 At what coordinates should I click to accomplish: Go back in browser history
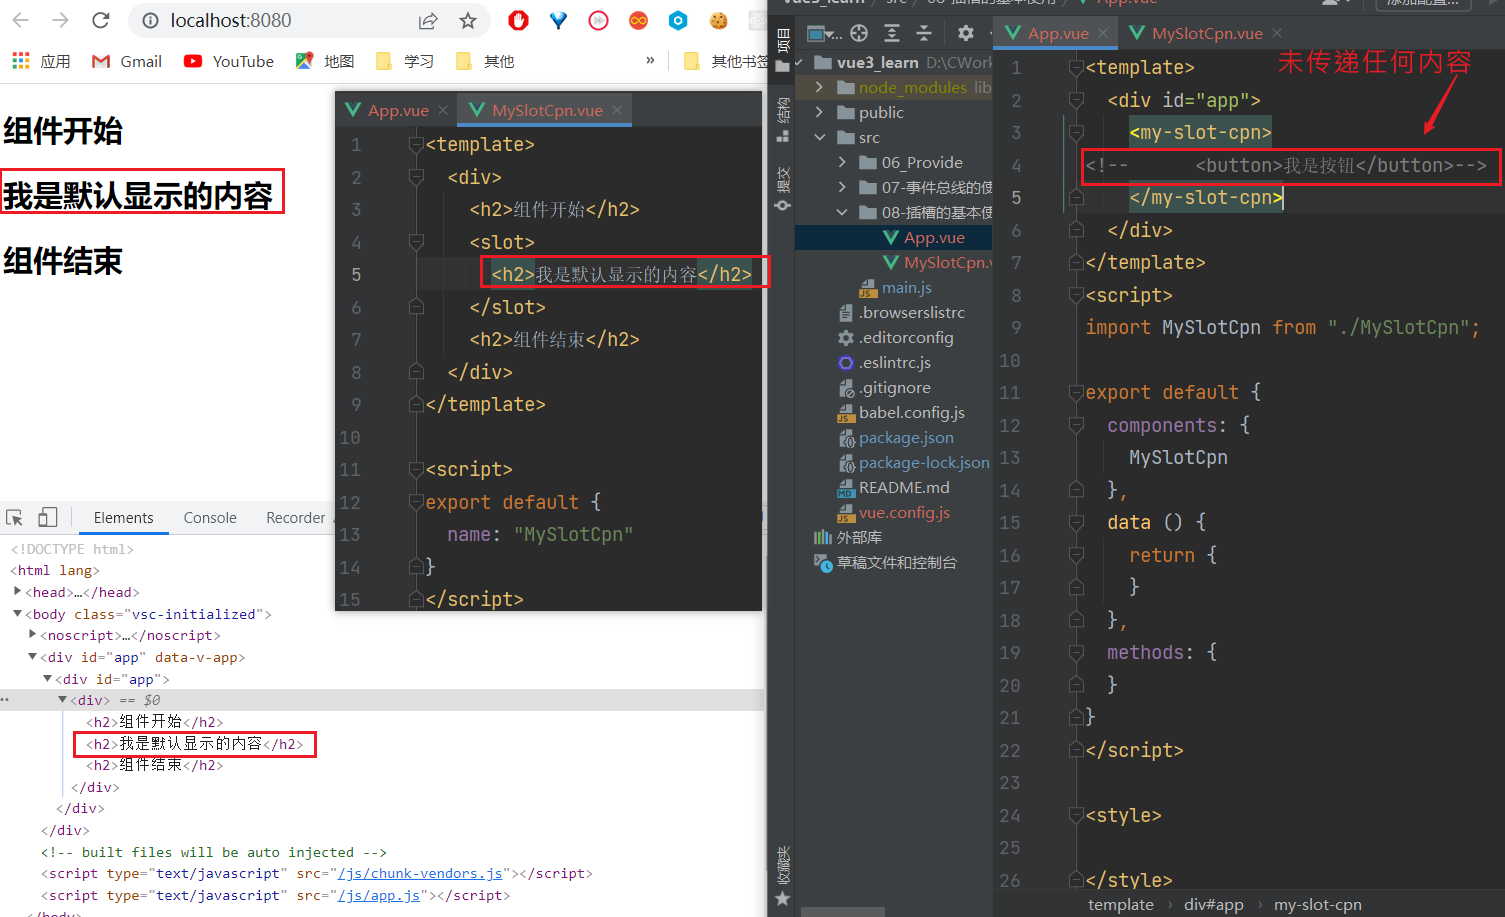point(20,20)
